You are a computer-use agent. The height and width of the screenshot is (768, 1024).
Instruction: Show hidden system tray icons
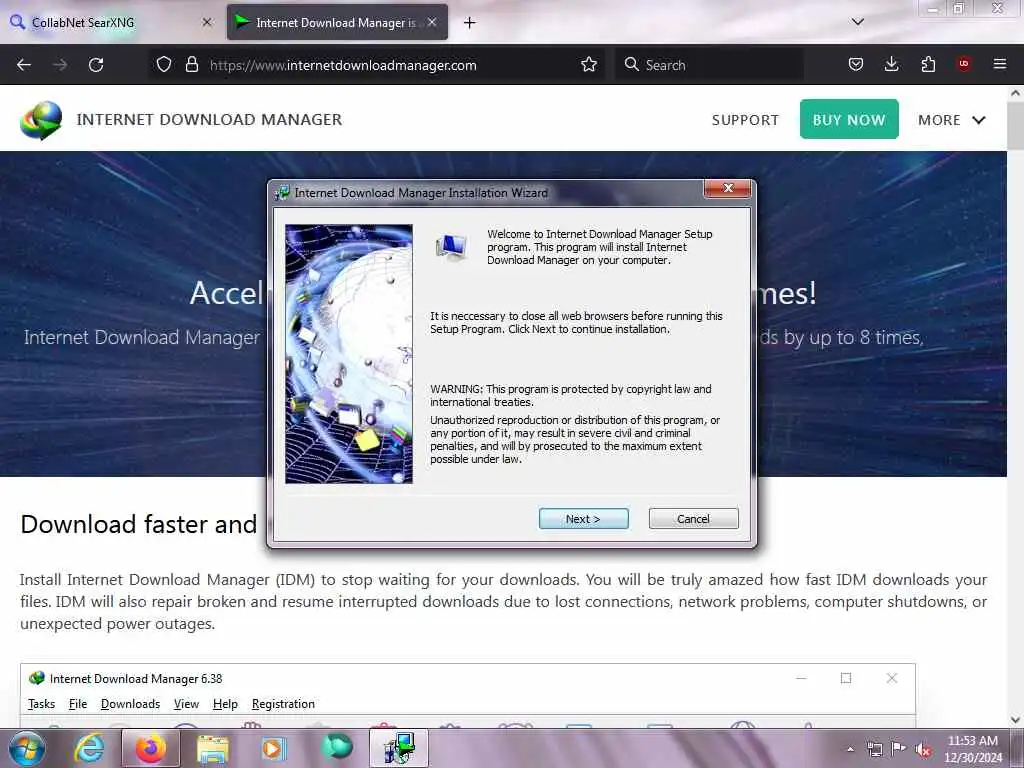(x=850, y=750)
